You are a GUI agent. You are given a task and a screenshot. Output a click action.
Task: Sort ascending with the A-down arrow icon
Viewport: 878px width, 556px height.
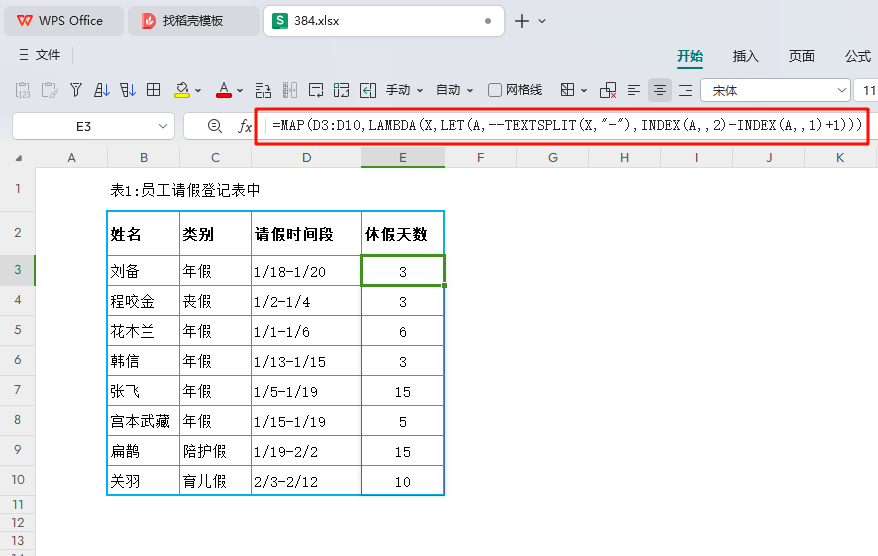coord(101,90)
